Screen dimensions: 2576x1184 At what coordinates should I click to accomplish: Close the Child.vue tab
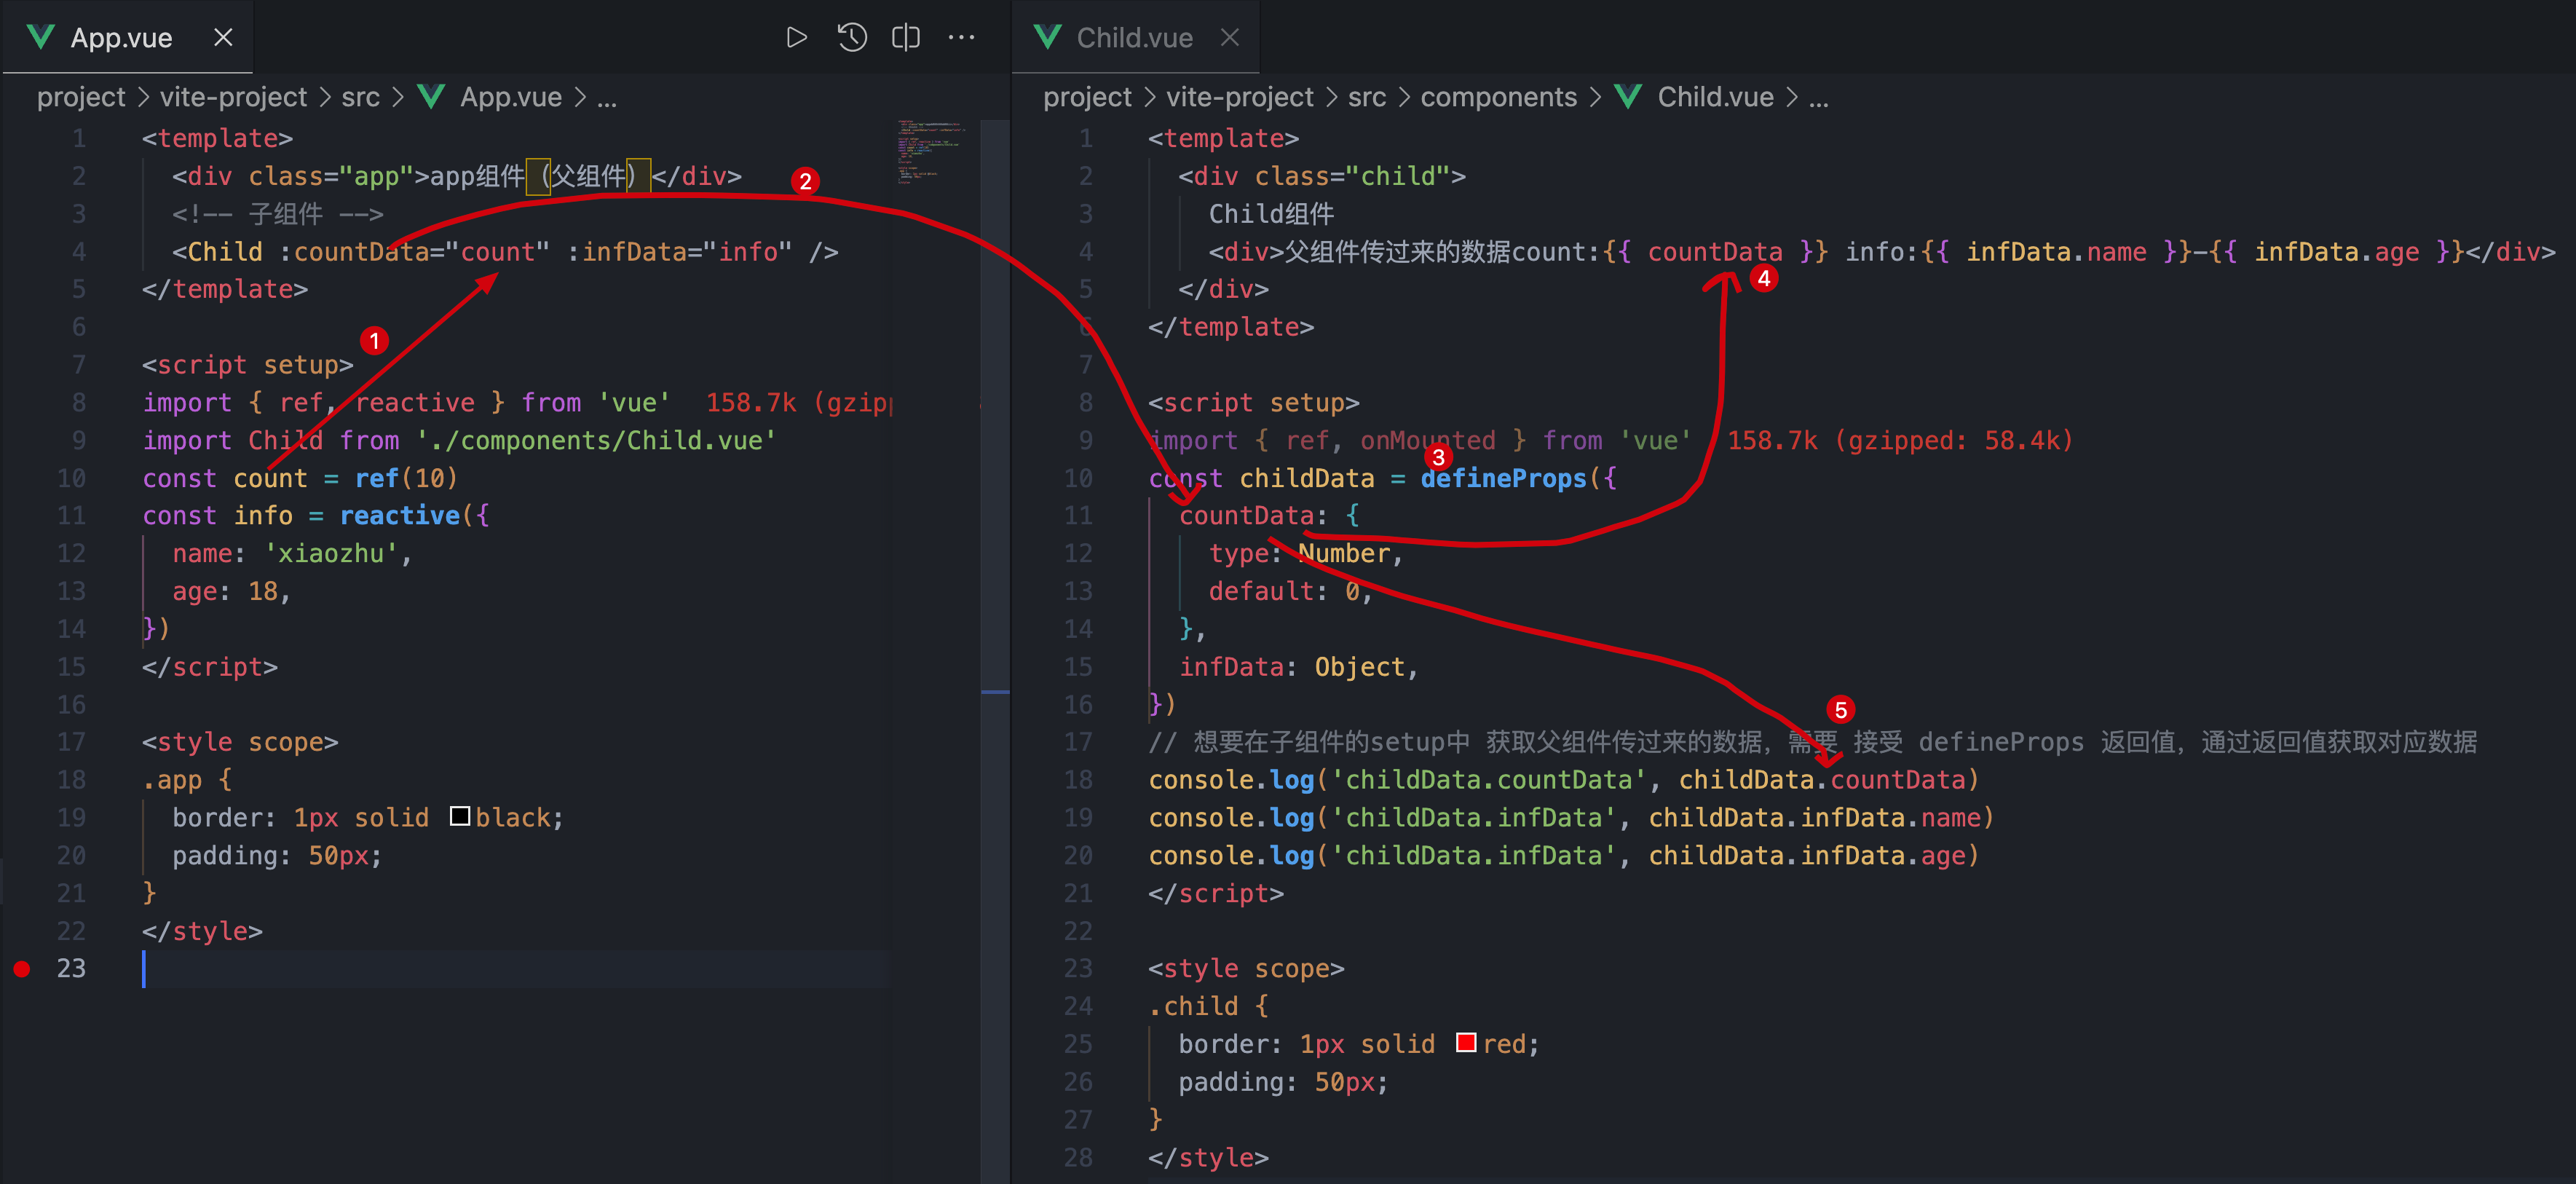1230,38
